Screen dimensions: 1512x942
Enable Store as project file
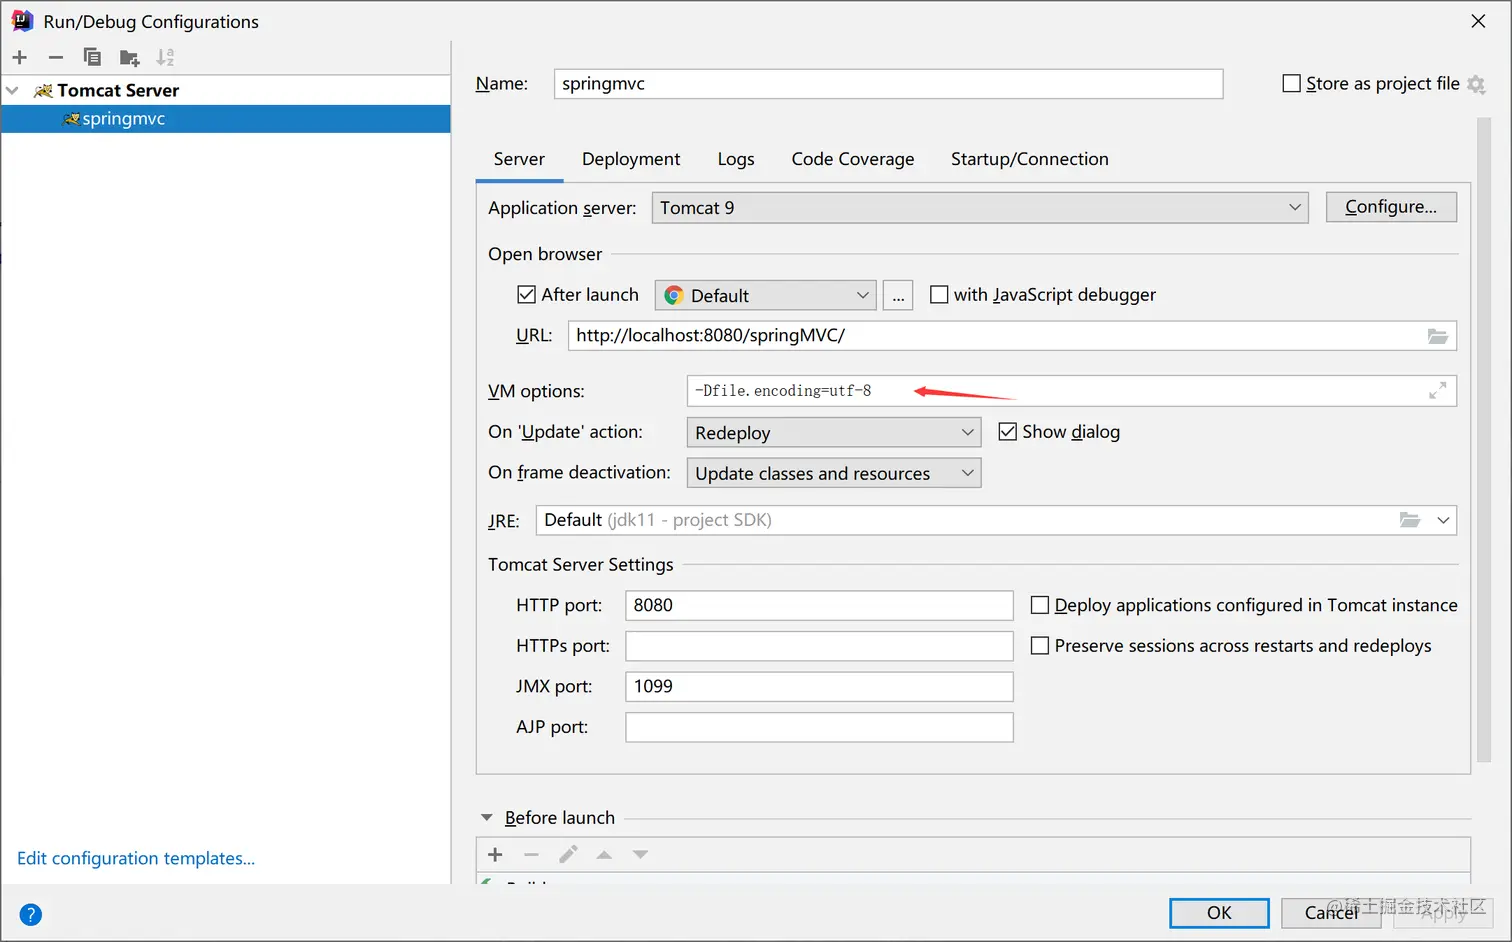(1291, 83)
